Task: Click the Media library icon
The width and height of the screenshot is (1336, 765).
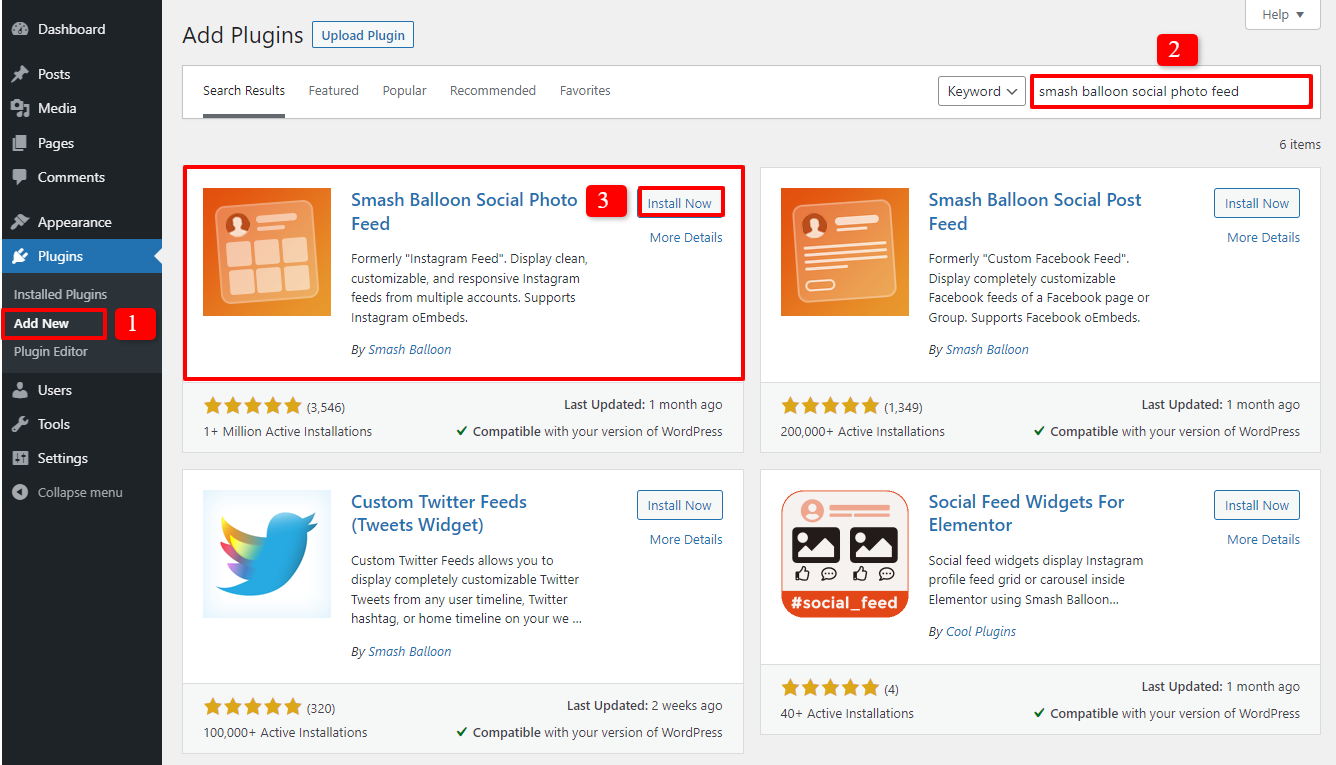Action: pos(20,108)
